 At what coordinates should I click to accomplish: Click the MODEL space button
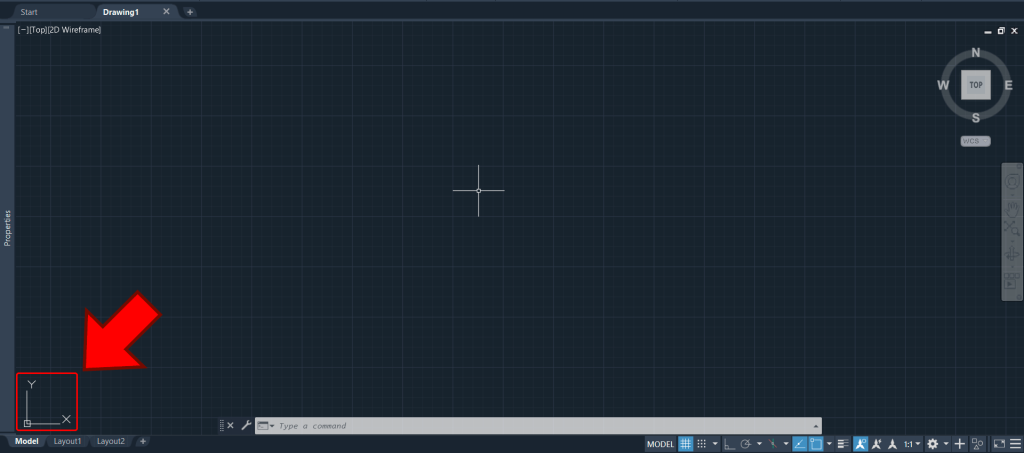pos(660,444)
